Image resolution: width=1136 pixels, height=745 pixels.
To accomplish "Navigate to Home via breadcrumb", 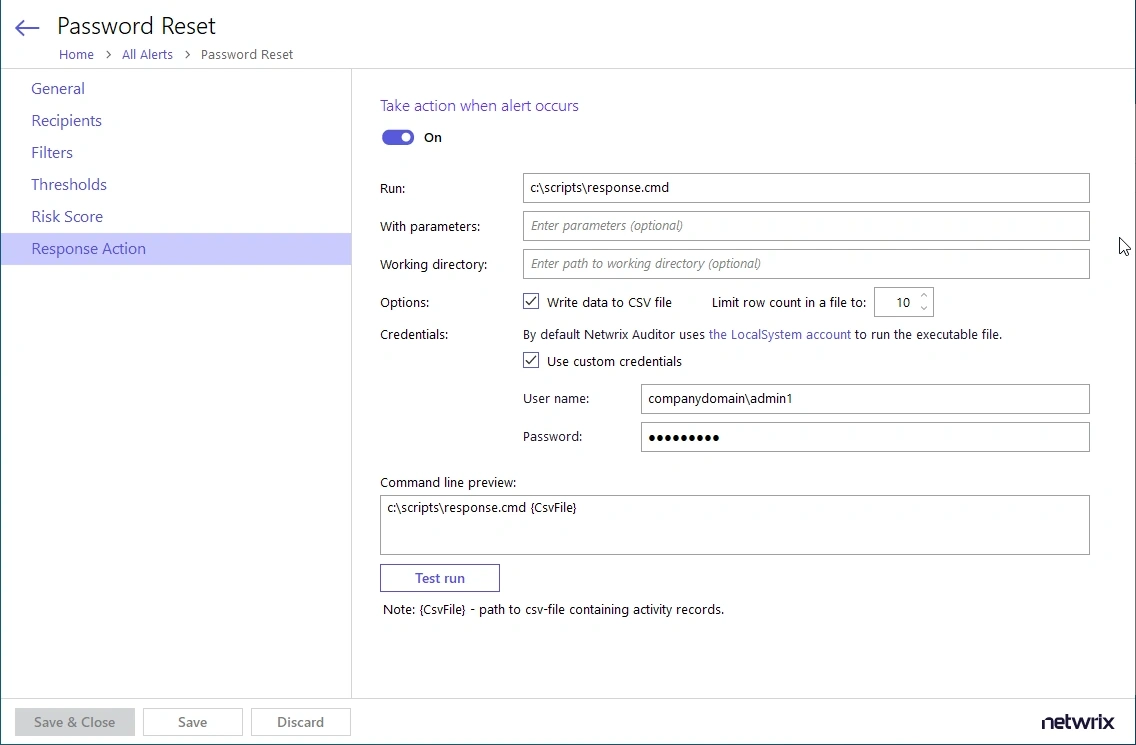I will [x=76, y=54].
